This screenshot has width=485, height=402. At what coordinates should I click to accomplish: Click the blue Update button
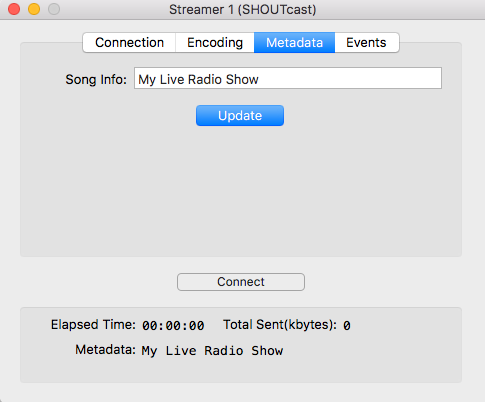(x=240, y=116)
